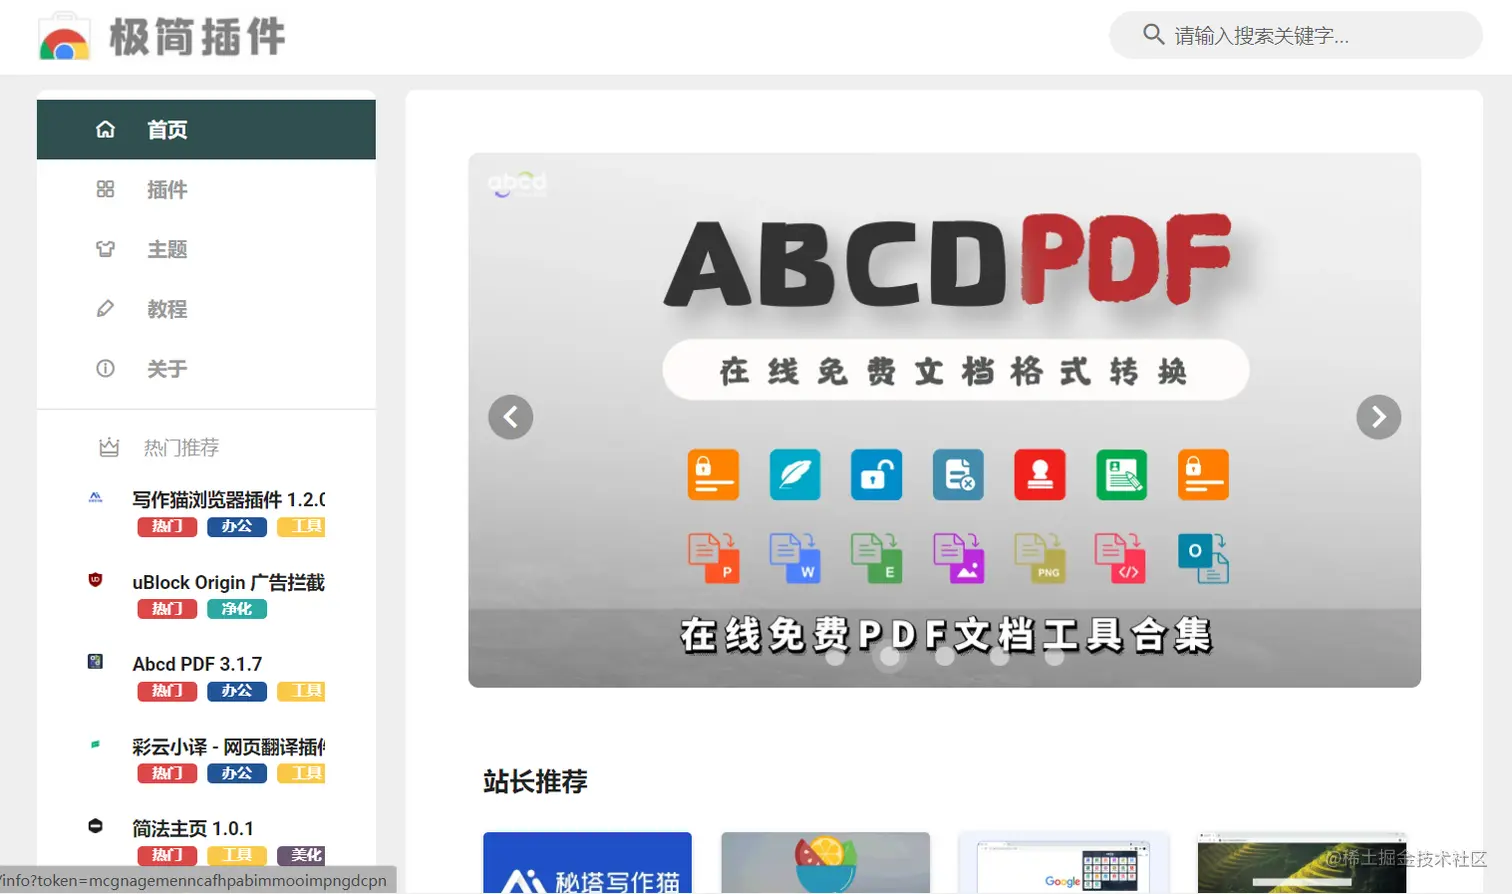Open uBlock Origin 广告拦截 entry
Screen dimensions: 1512x894
tap(229, 582)
